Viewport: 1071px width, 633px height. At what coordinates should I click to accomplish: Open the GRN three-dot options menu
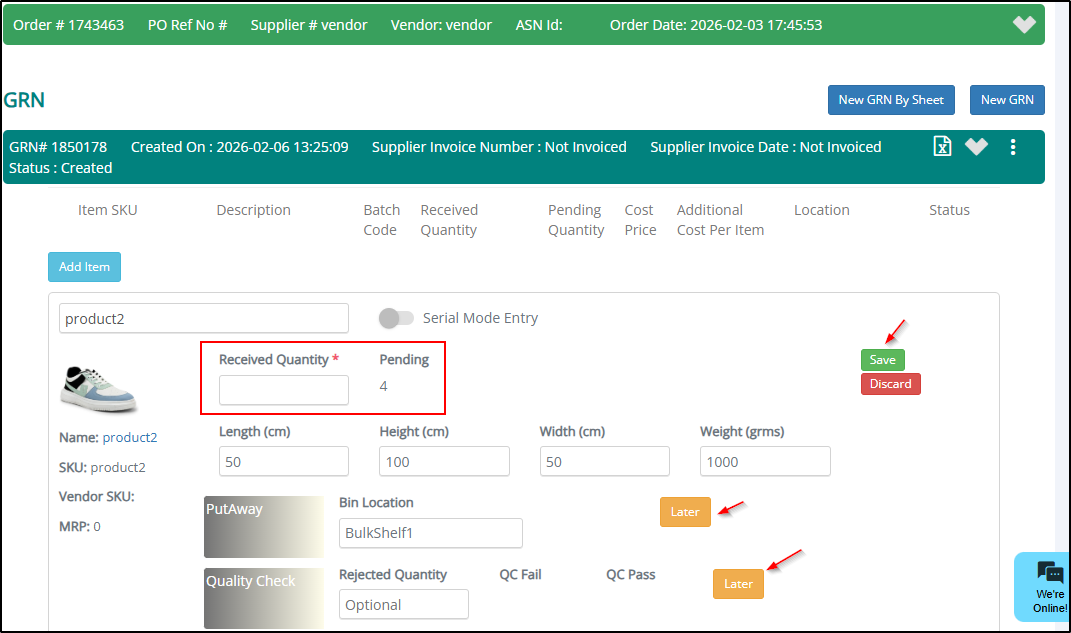(x=1013, y=147)
